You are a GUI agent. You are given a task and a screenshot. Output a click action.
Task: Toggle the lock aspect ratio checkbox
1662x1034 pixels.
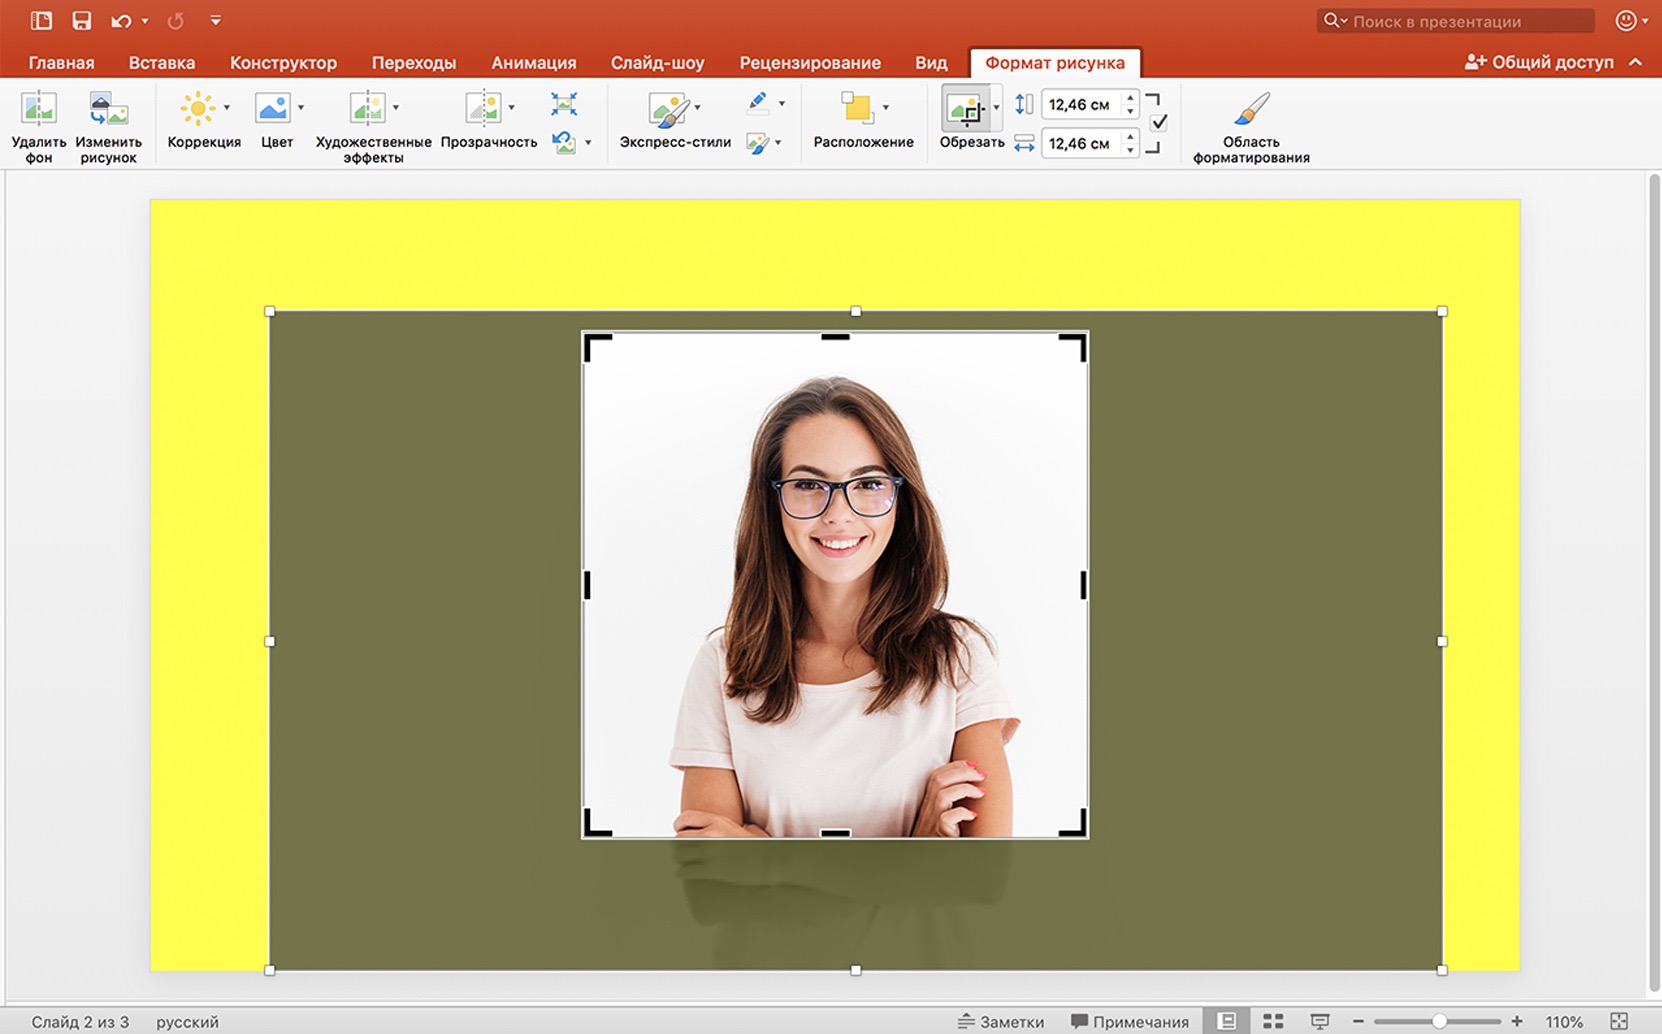(1159, 123)
